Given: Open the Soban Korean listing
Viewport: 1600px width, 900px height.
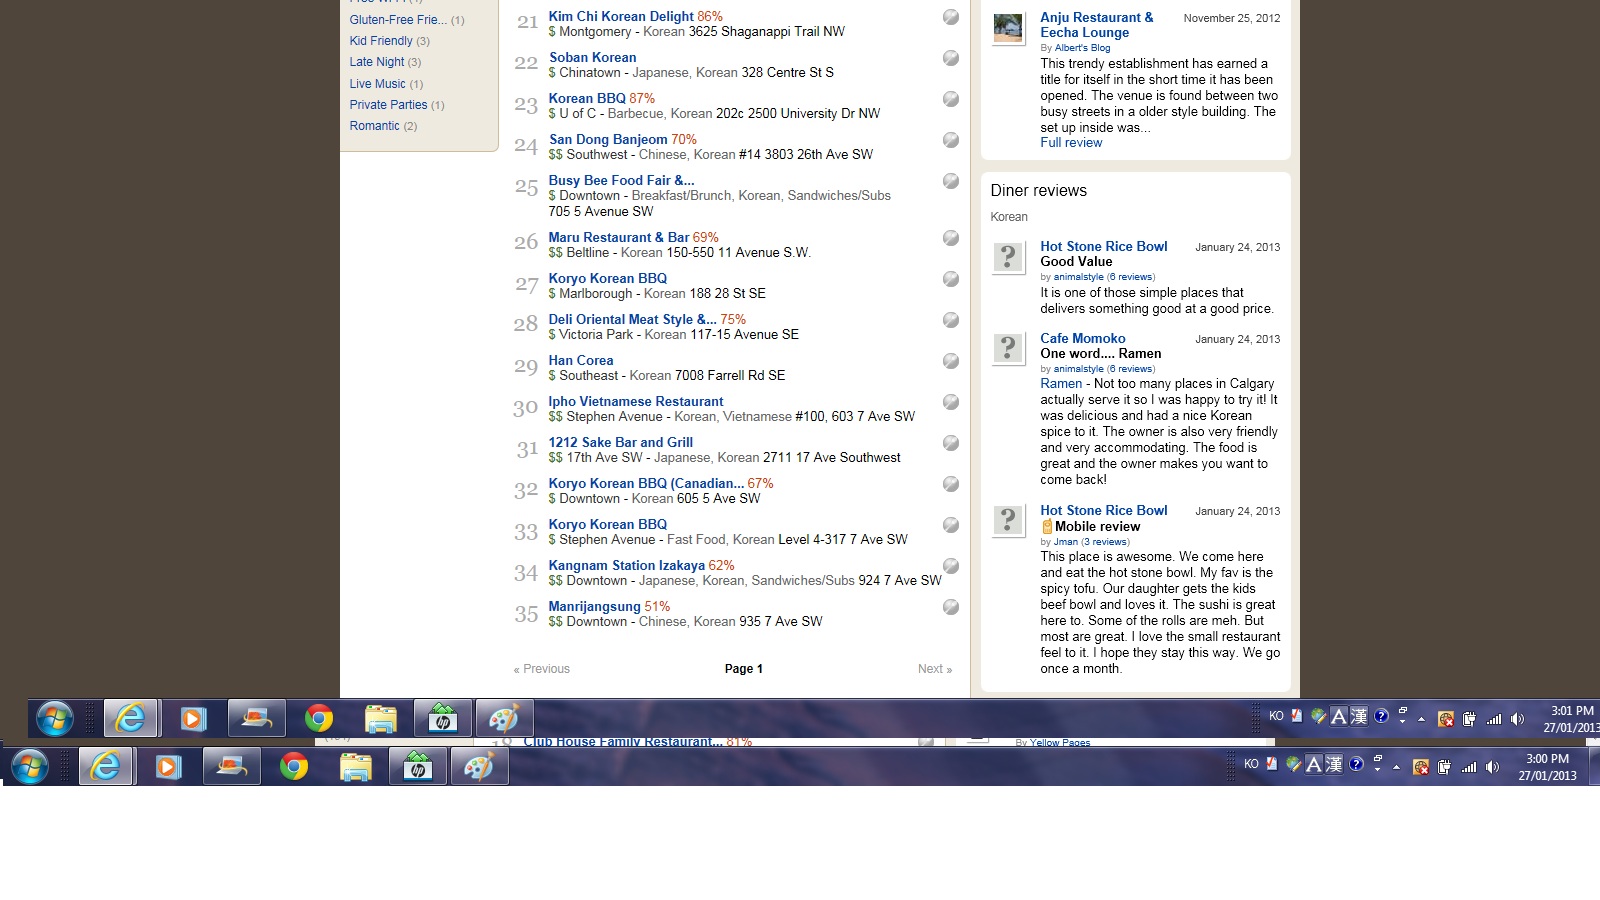Looking at the screenshot, I should pyautogui.click(x=592, y=57).
